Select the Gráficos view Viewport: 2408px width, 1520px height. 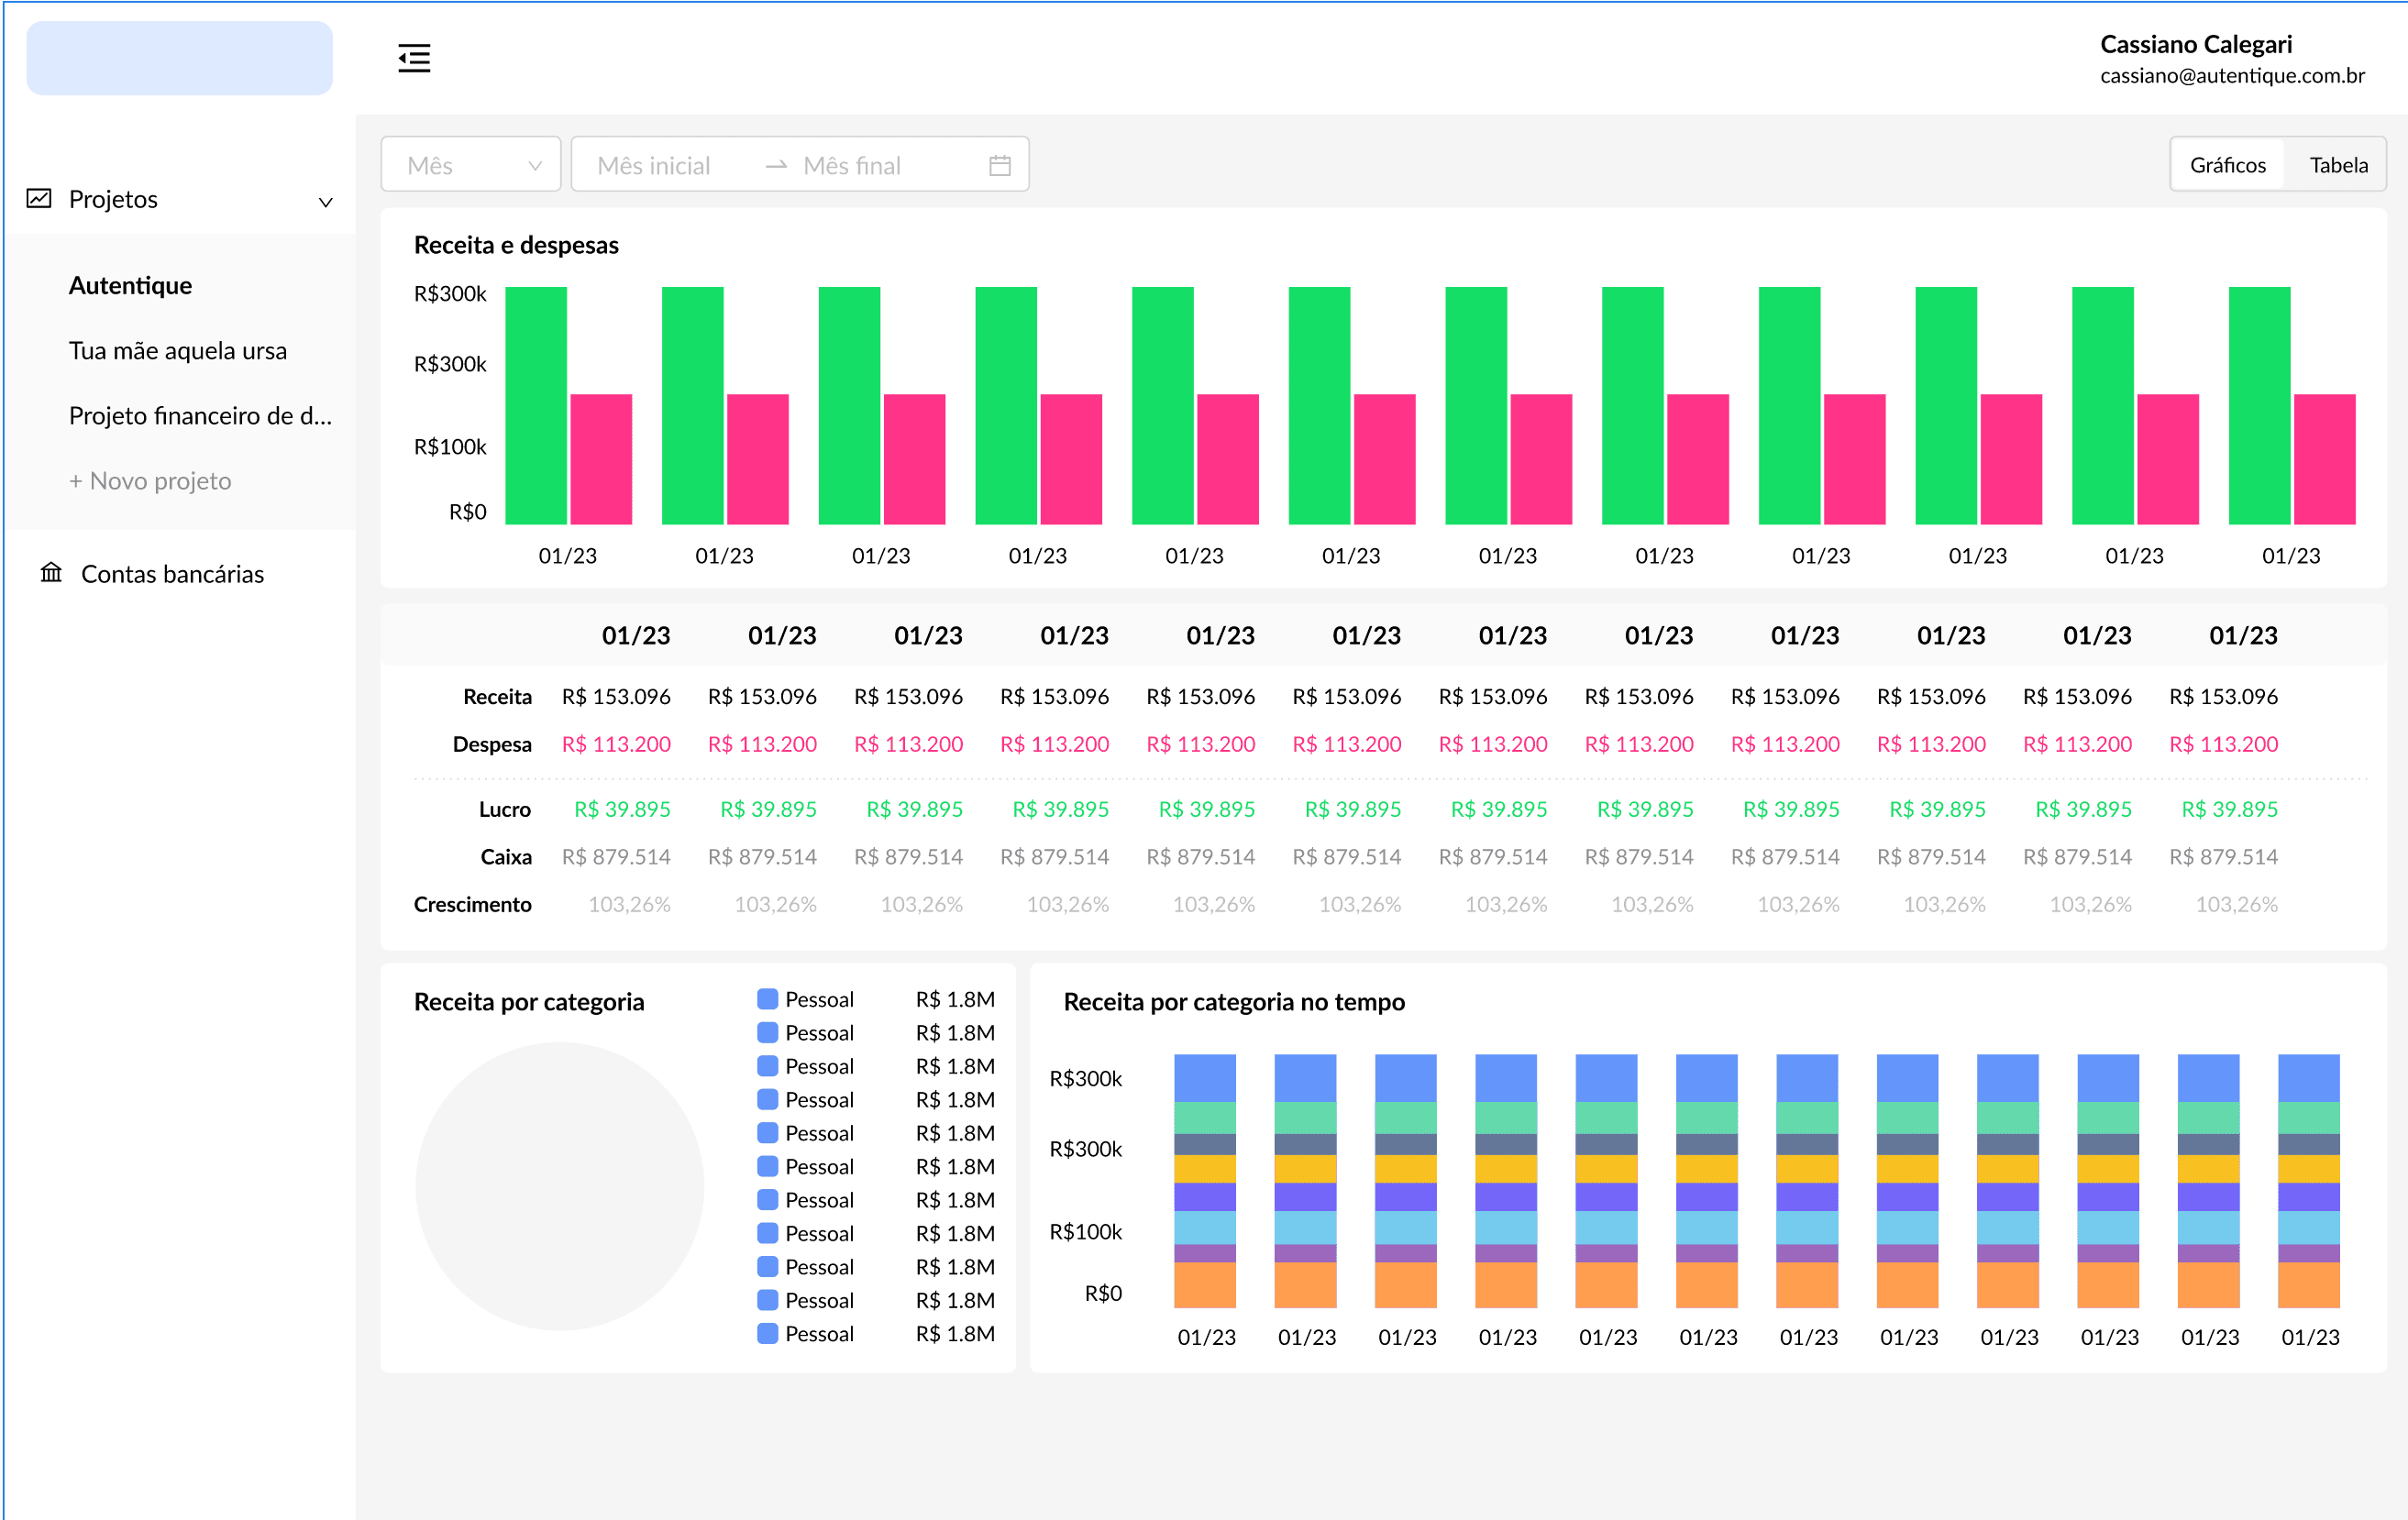pos(2228,164)
